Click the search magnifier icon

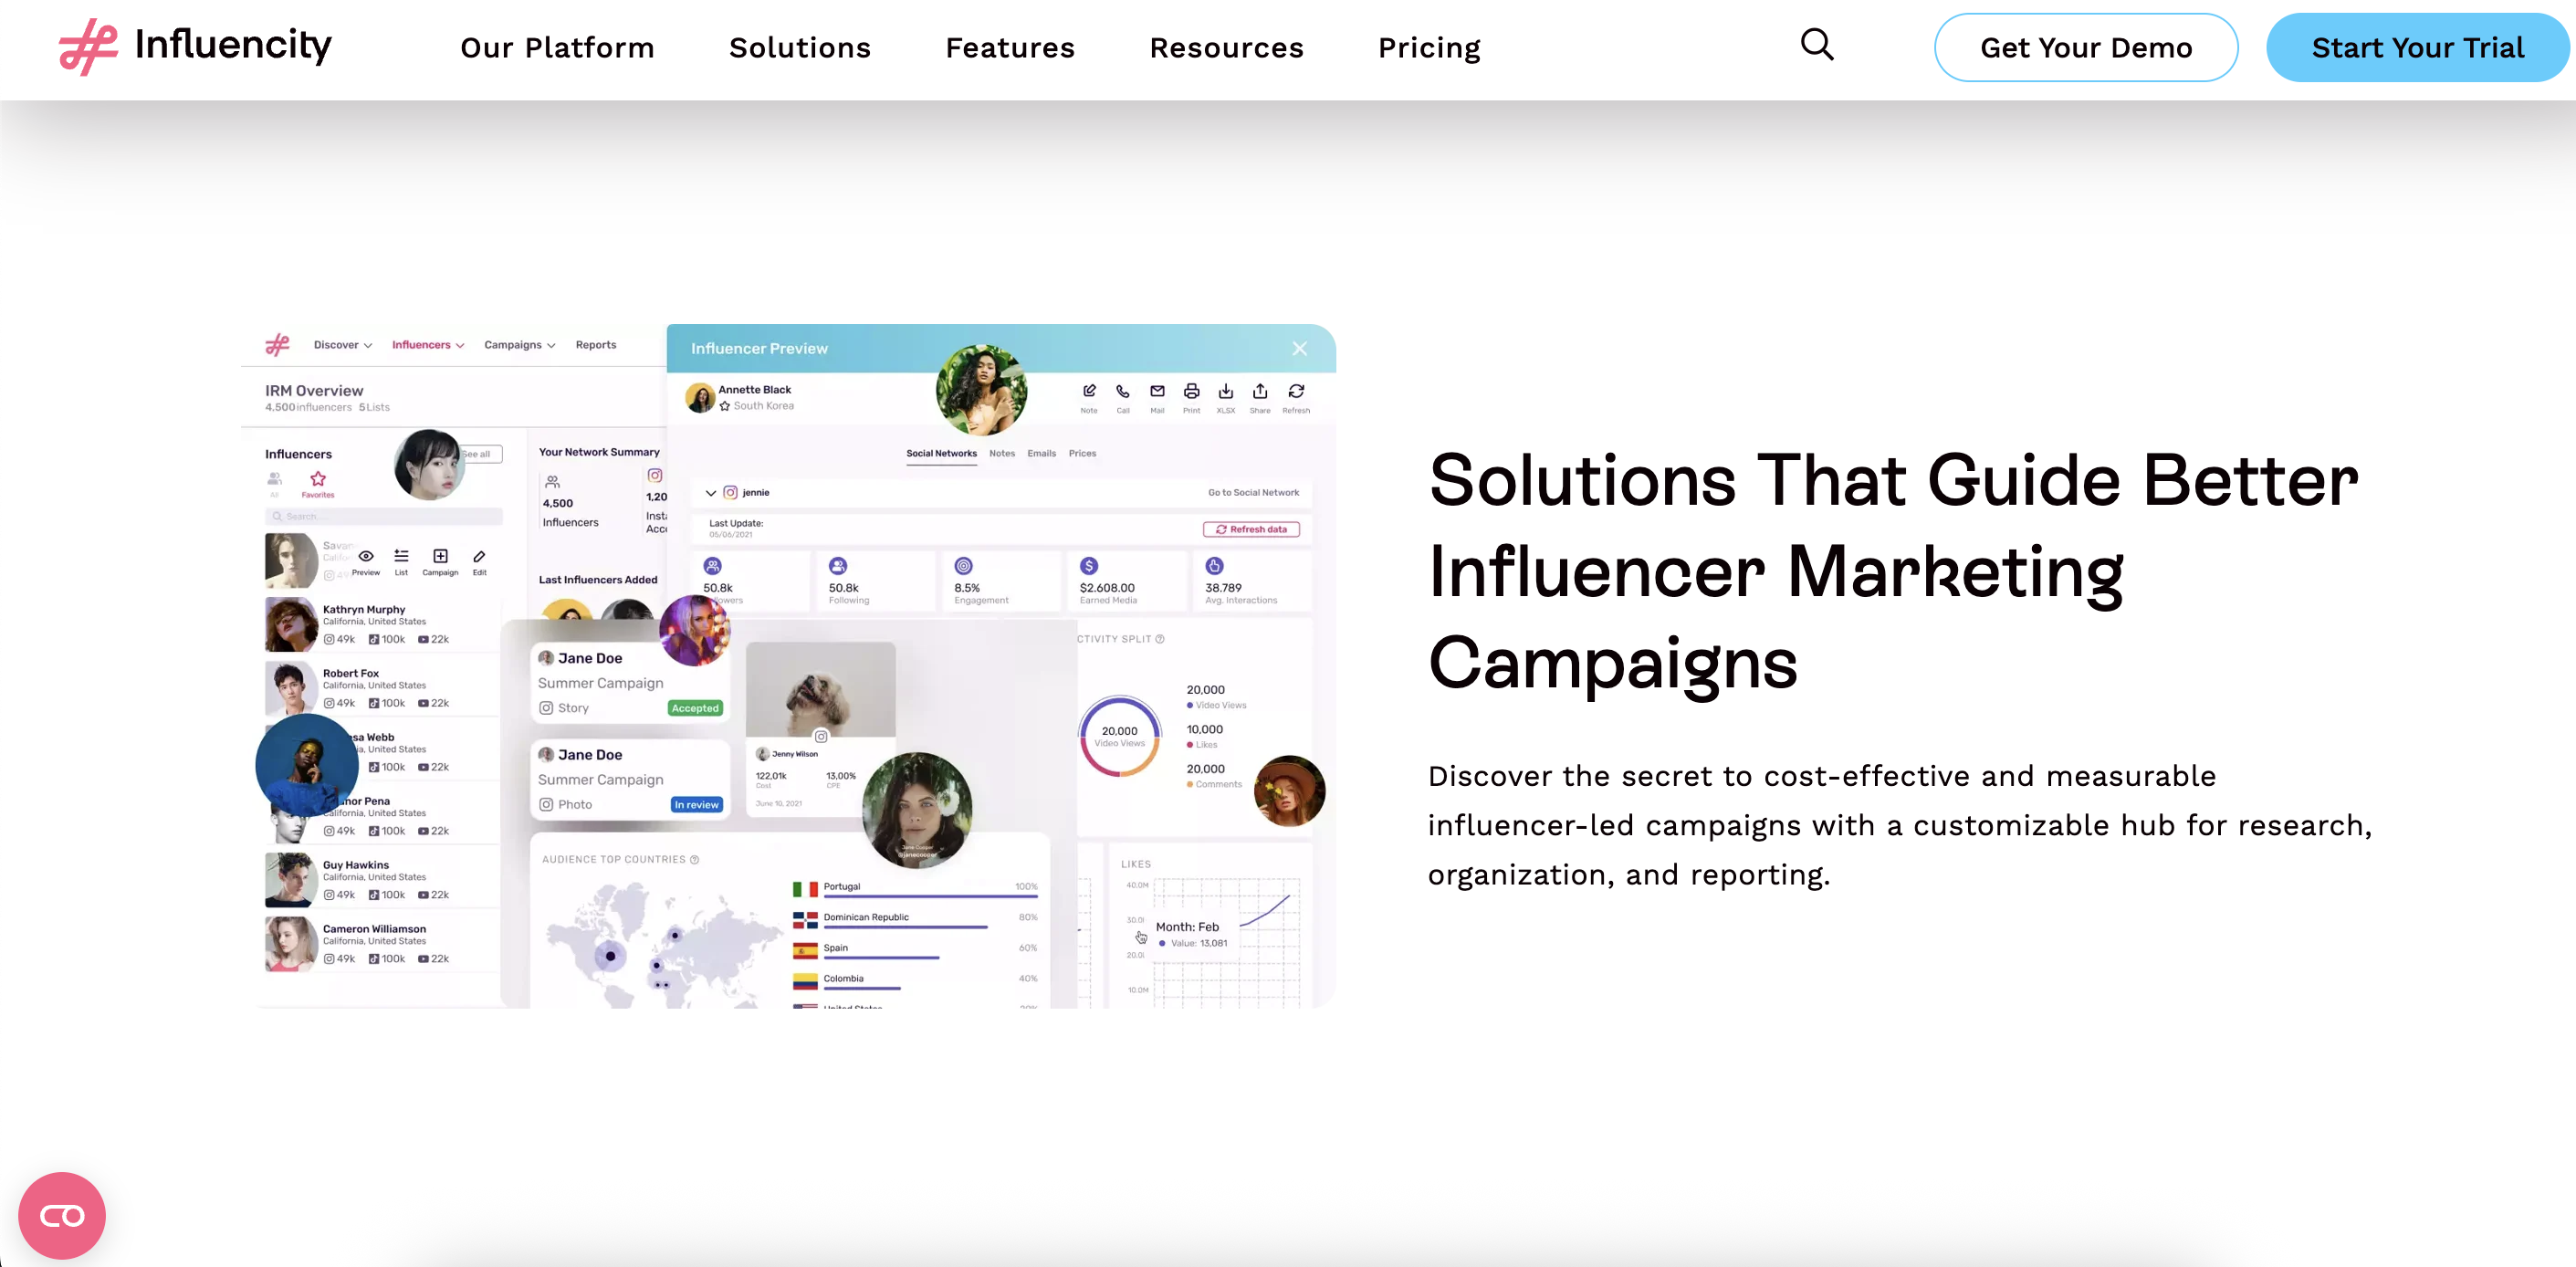click(1817, 45)
